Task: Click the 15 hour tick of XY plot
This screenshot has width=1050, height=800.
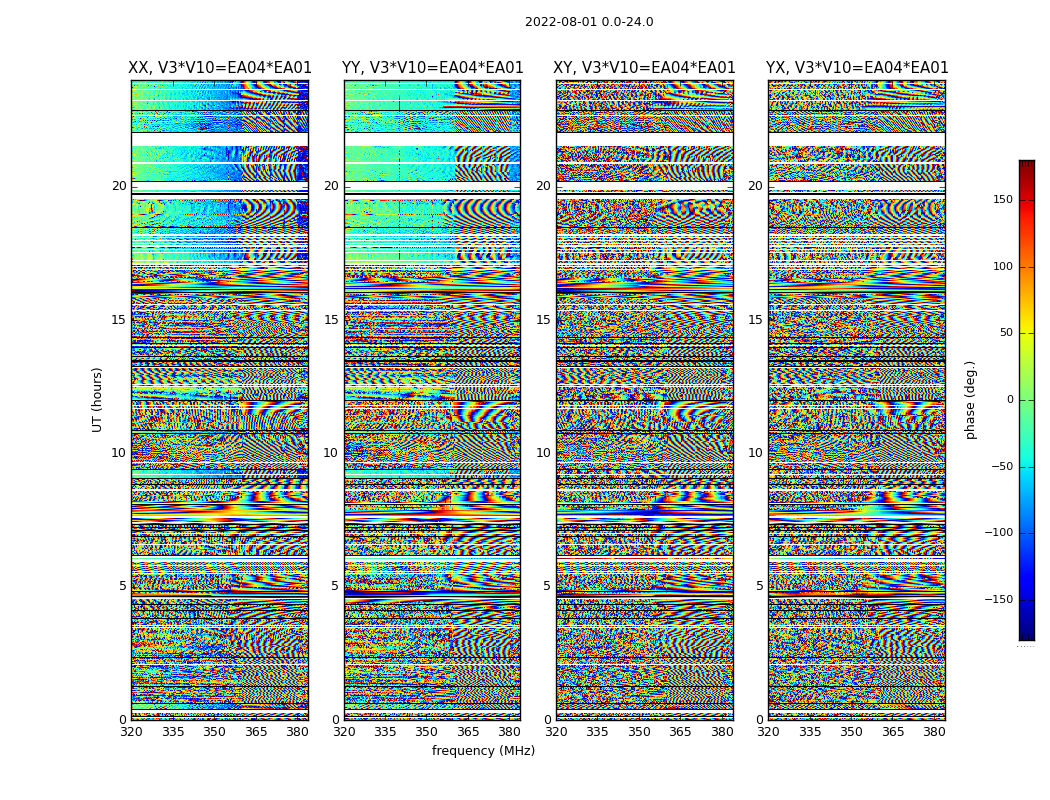Action: point(543,319)
